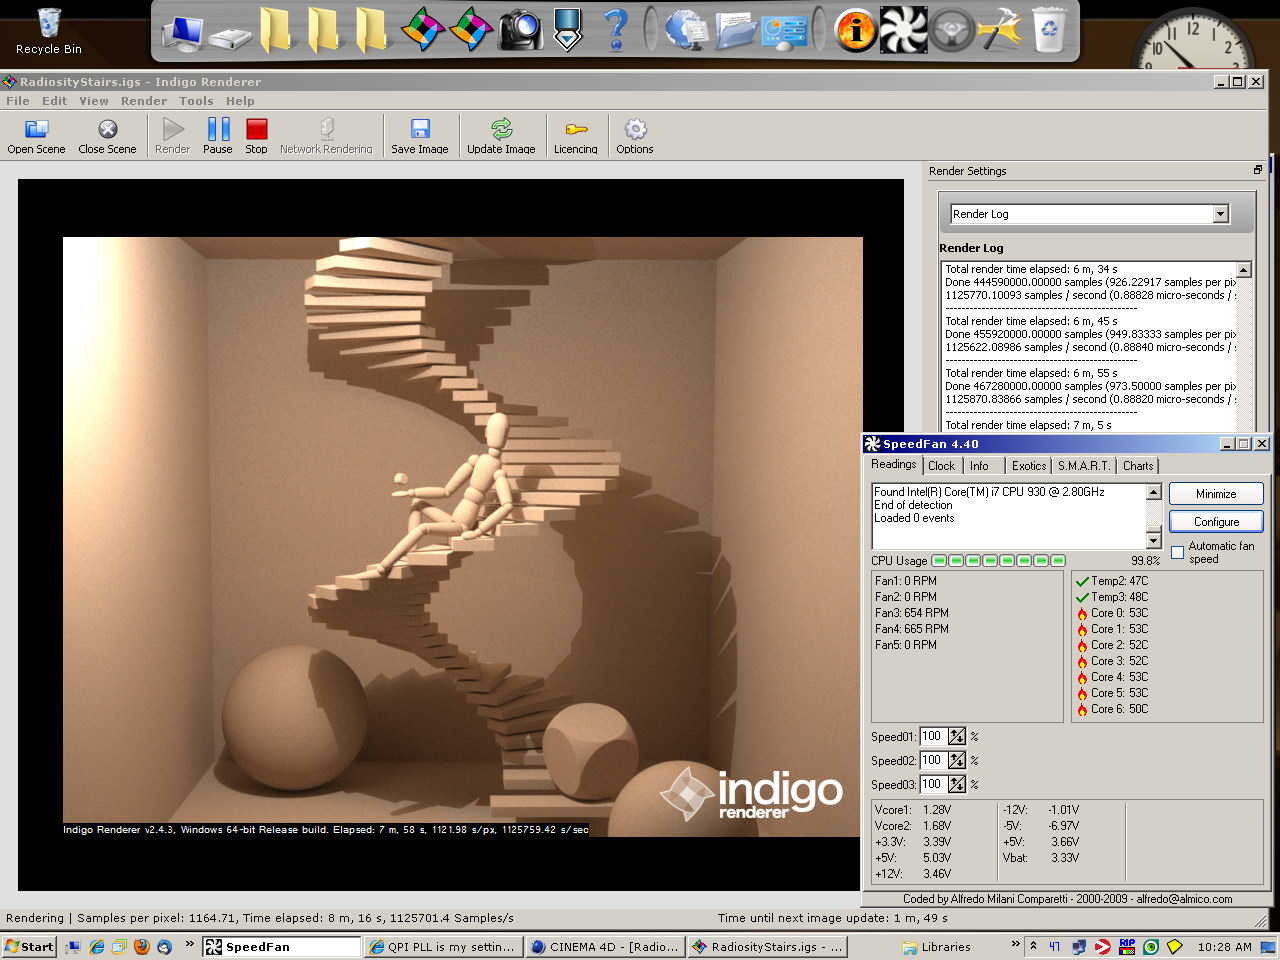Screen dimensions: 1280x960
Task: Click the greyed Render play icon
Action: pos(173,129)
